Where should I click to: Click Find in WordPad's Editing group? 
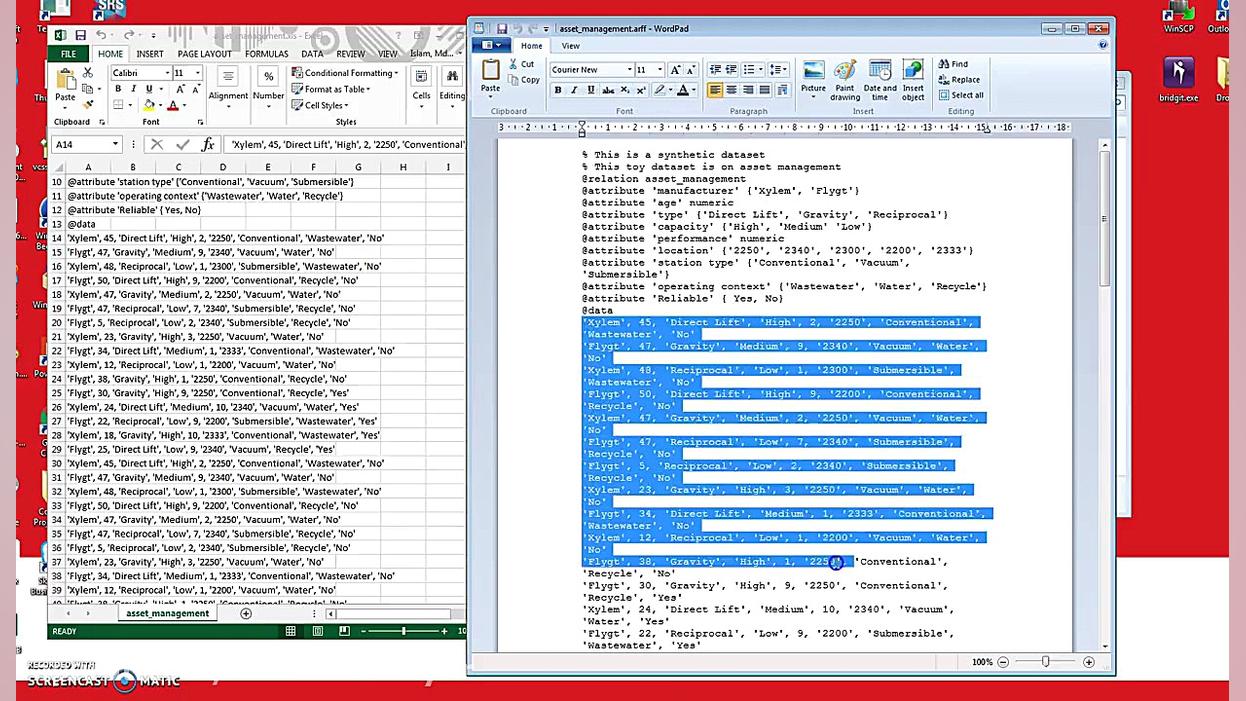pos(953,64)
